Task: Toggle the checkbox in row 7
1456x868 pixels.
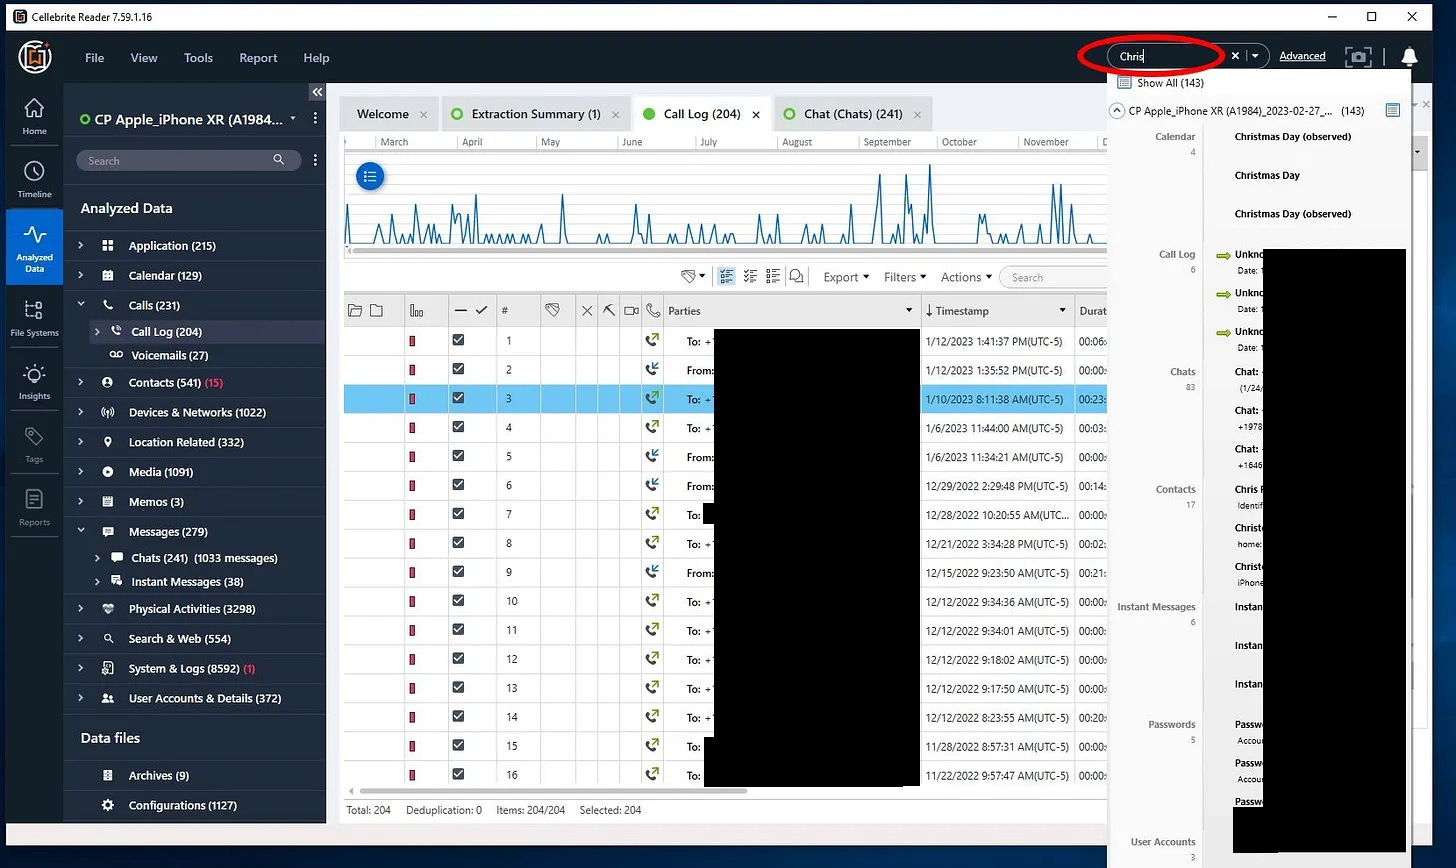Action: point(458,514)
